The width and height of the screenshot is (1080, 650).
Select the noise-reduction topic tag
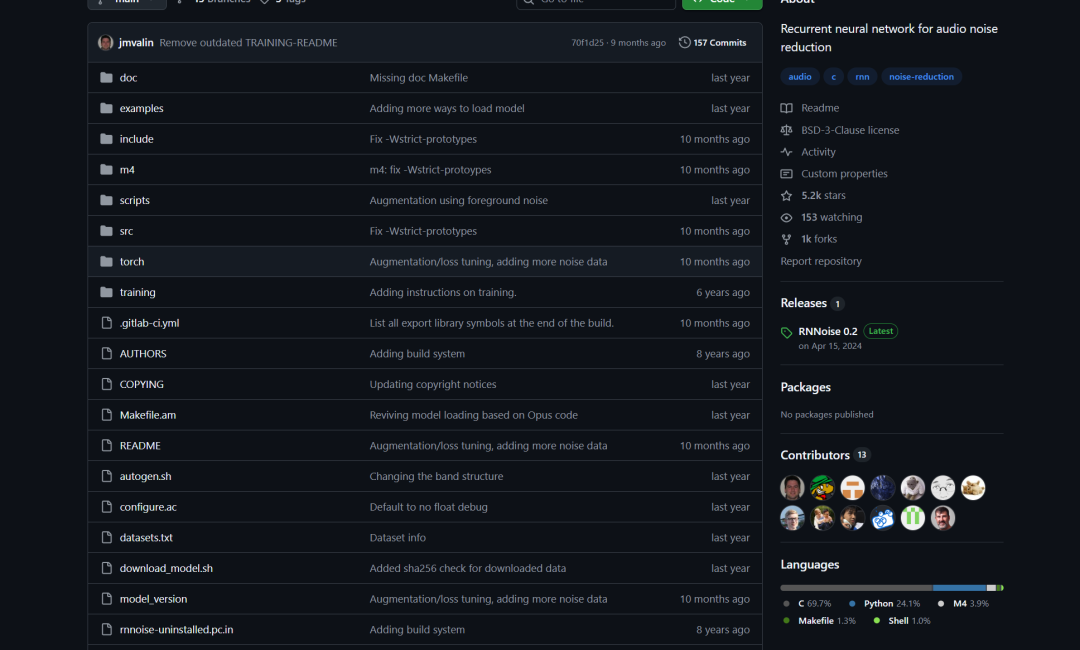(x=921, y=76)
